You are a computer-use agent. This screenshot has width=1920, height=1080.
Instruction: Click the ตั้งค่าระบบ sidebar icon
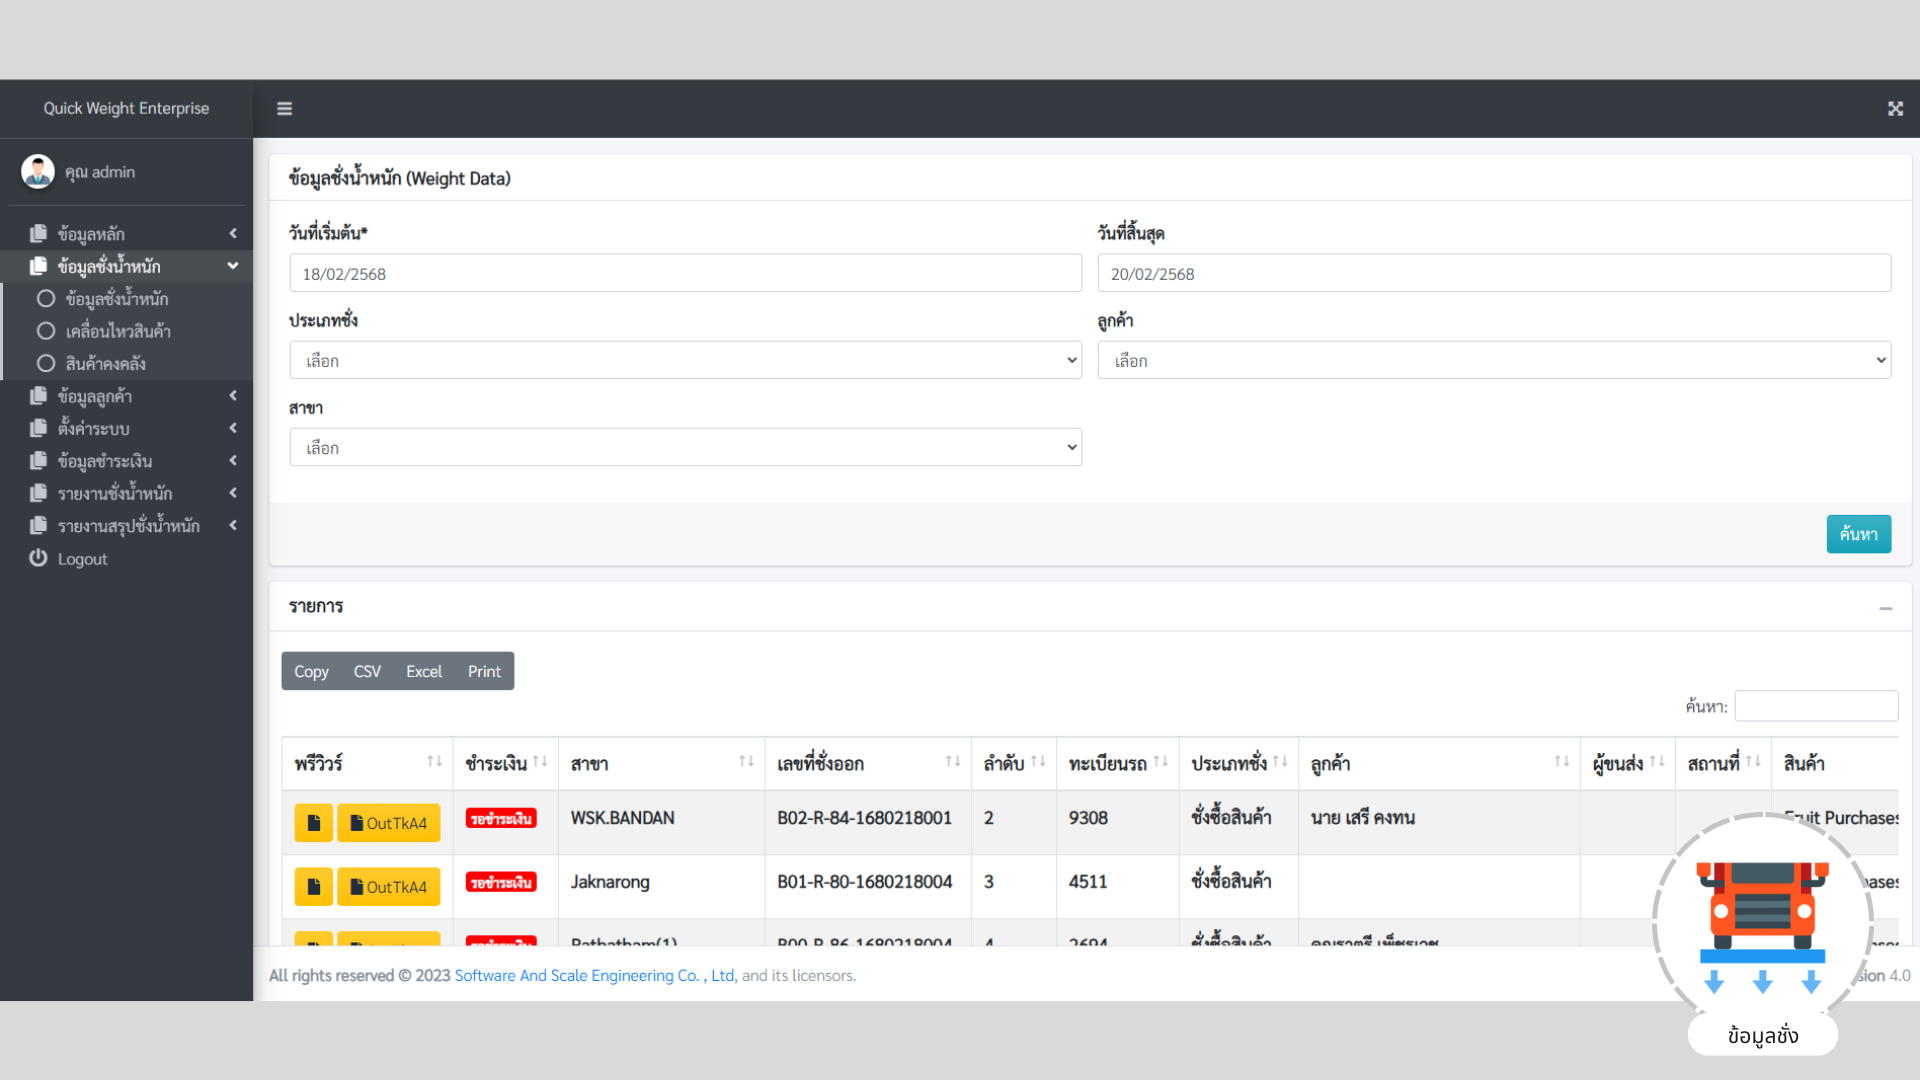coord(37,428)
